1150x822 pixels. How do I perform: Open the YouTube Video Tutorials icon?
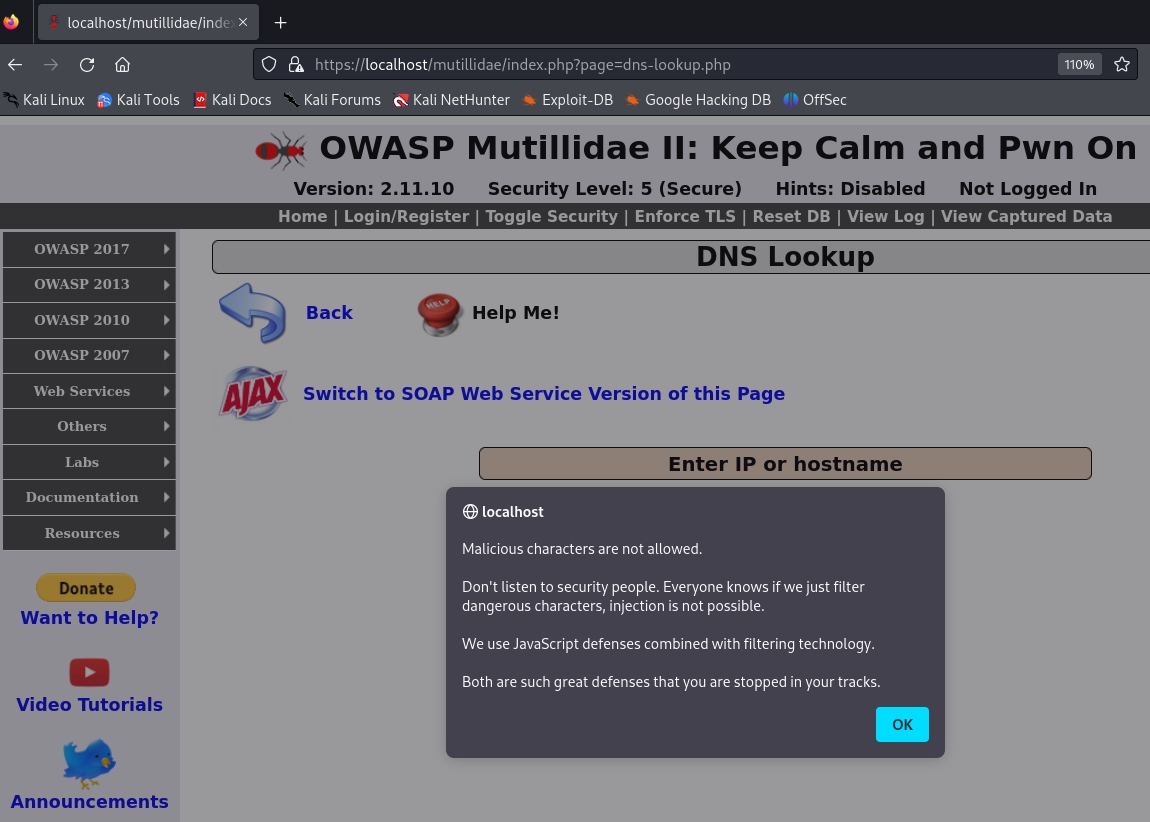point(89,672)
